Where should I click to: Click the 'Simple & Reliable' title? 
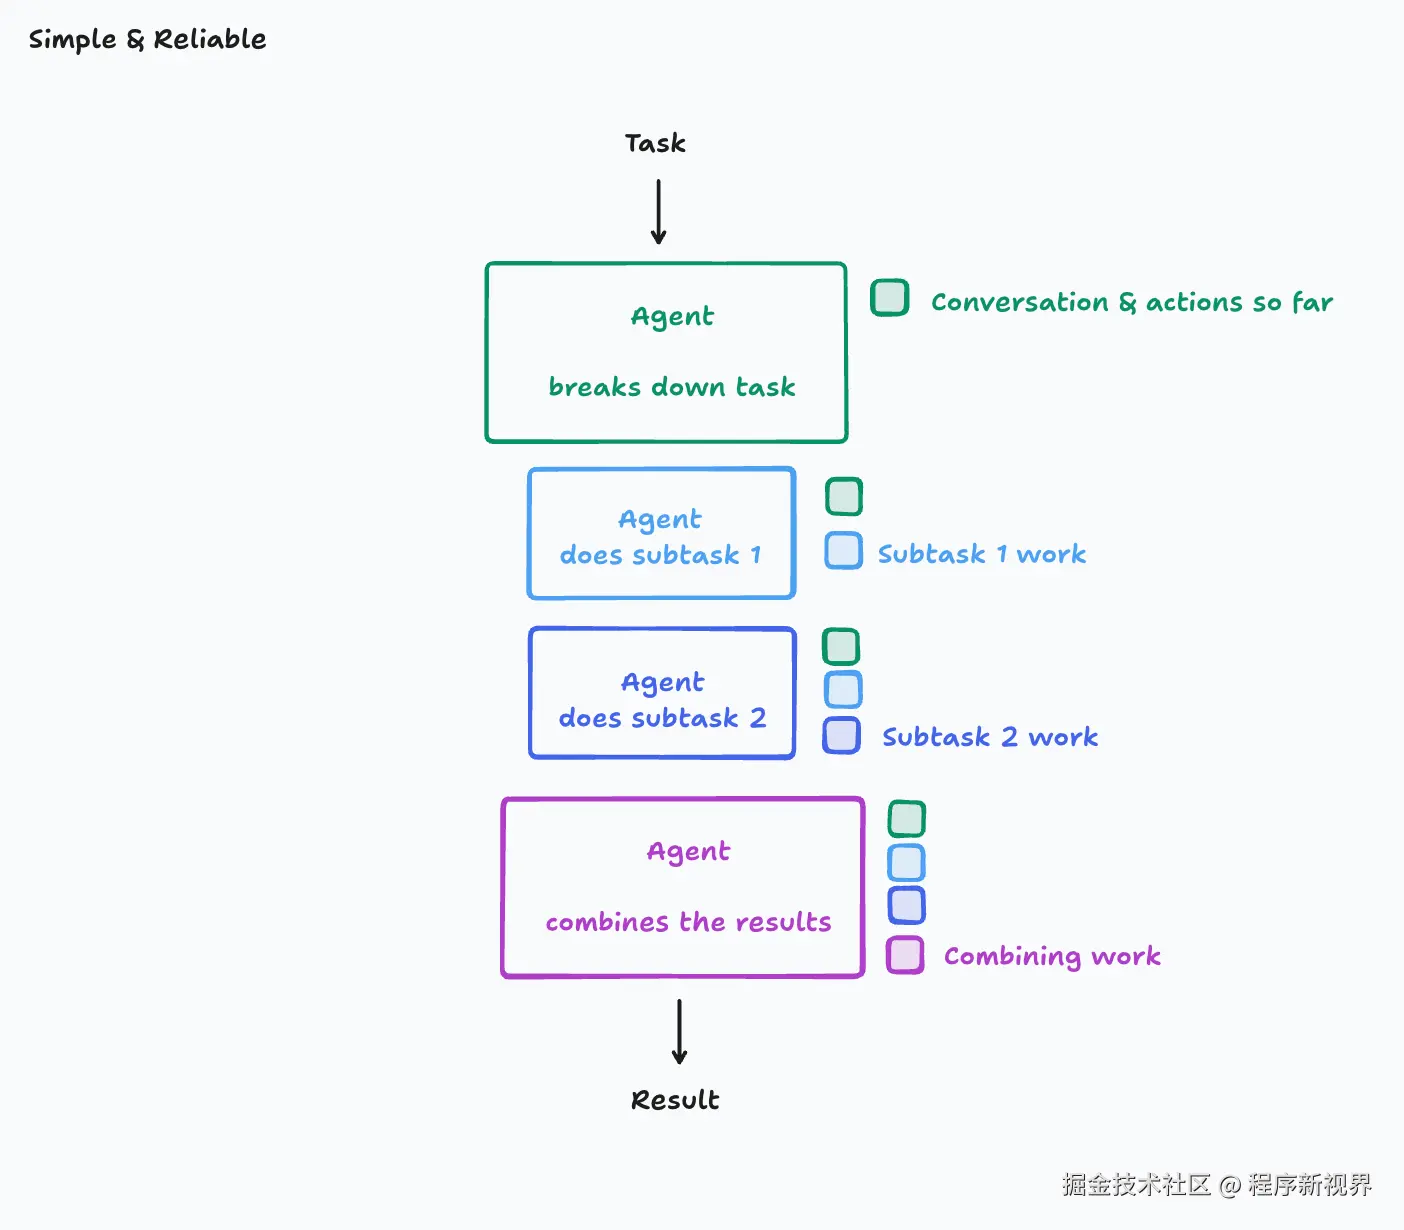147,40
